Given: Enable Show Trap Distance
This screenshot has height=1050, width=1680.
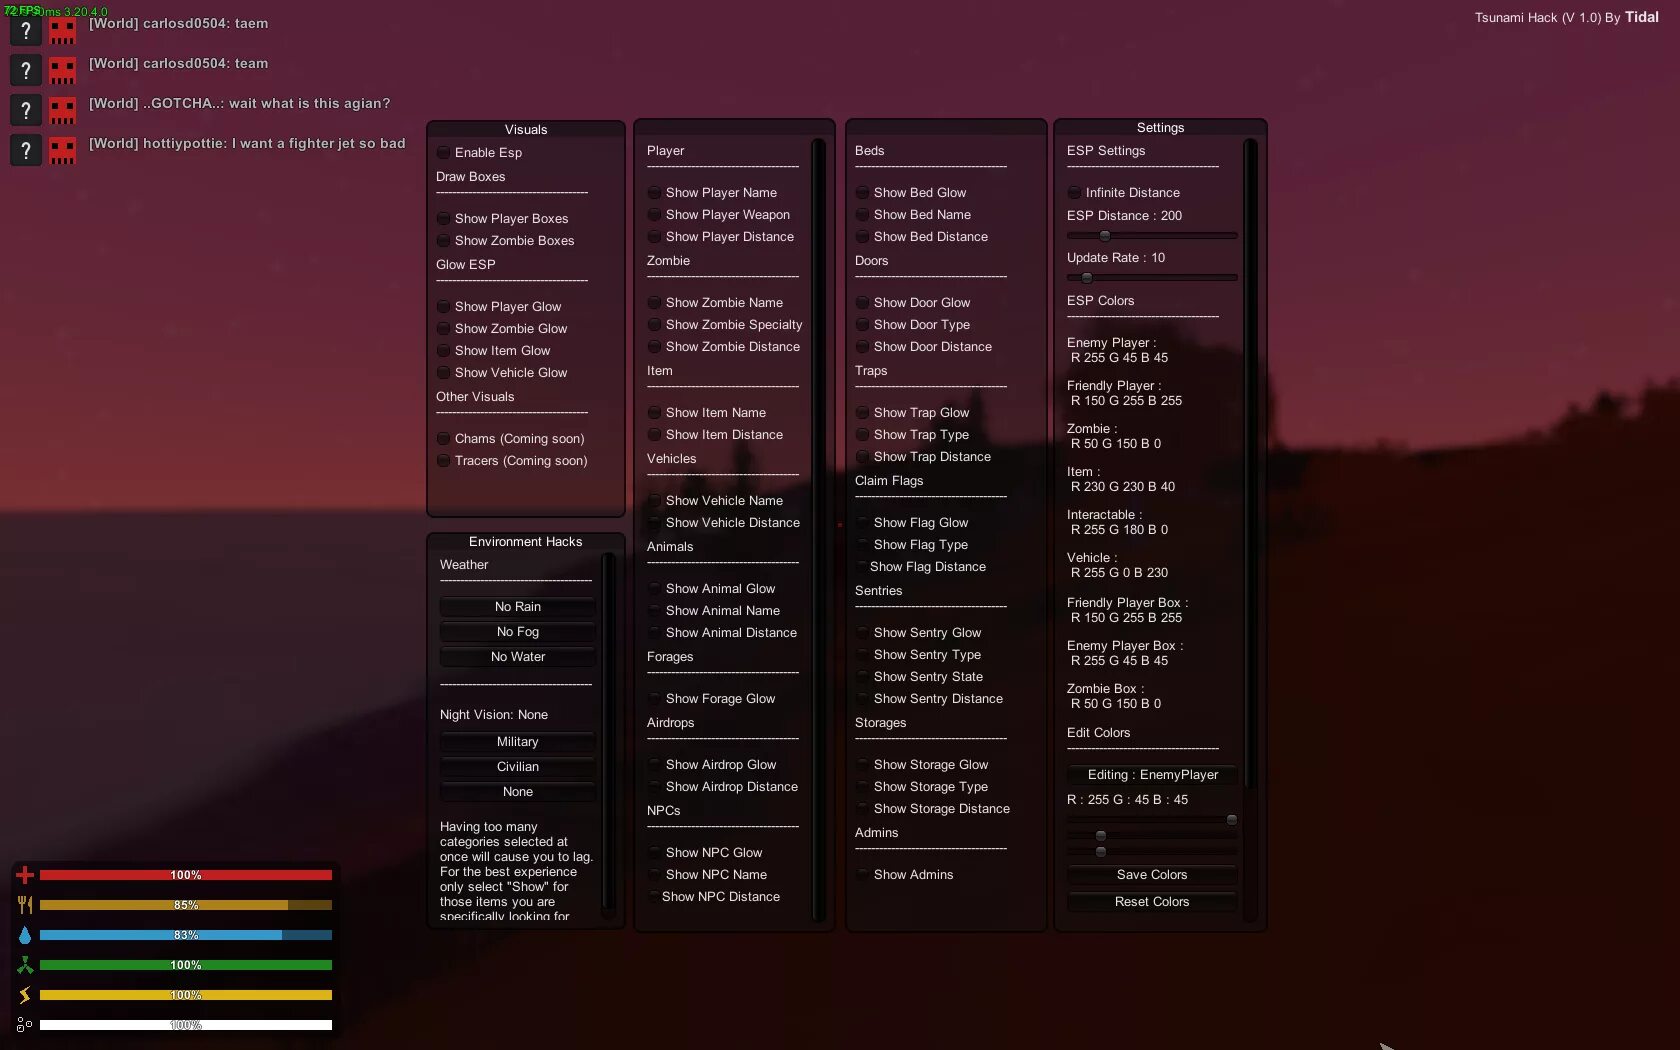Looking at the screenshot, I should pos(863,456).
